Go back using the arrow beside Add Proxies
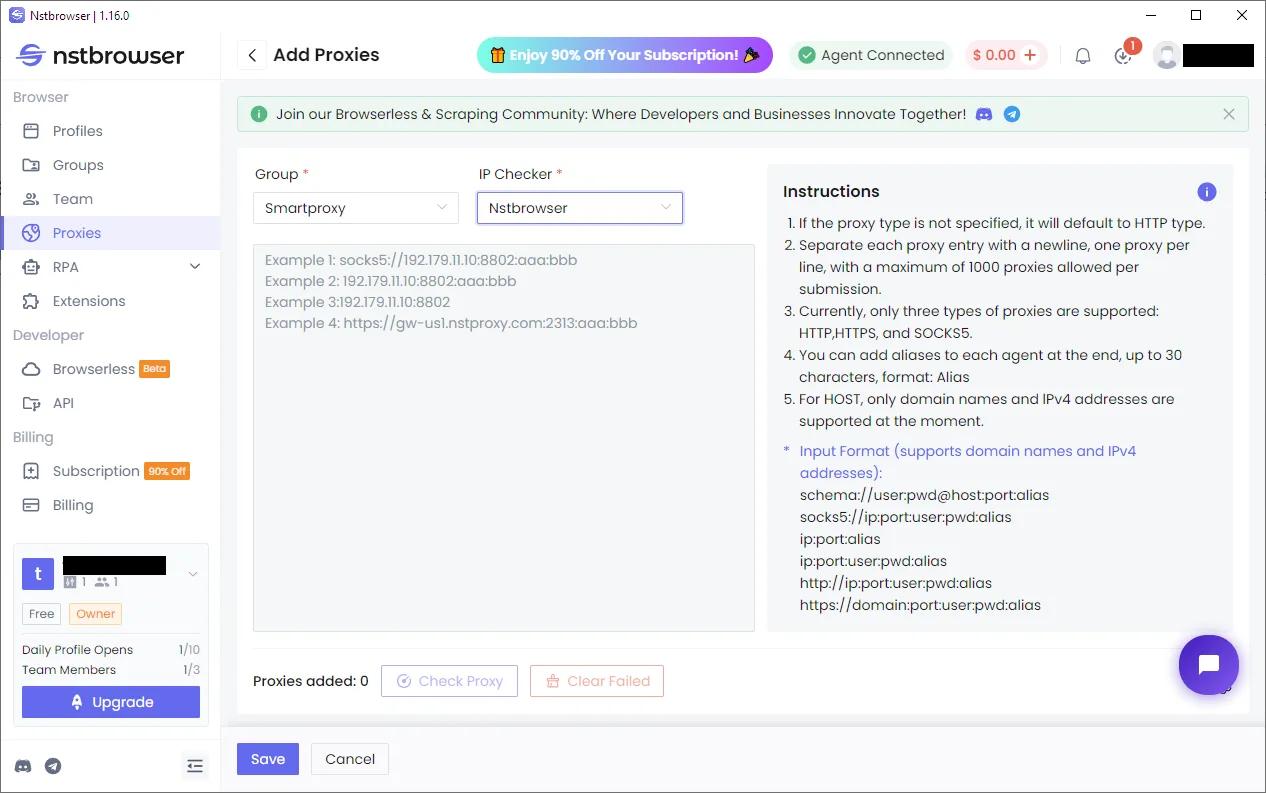This screenshot has width=1266, height=793. 251,55
